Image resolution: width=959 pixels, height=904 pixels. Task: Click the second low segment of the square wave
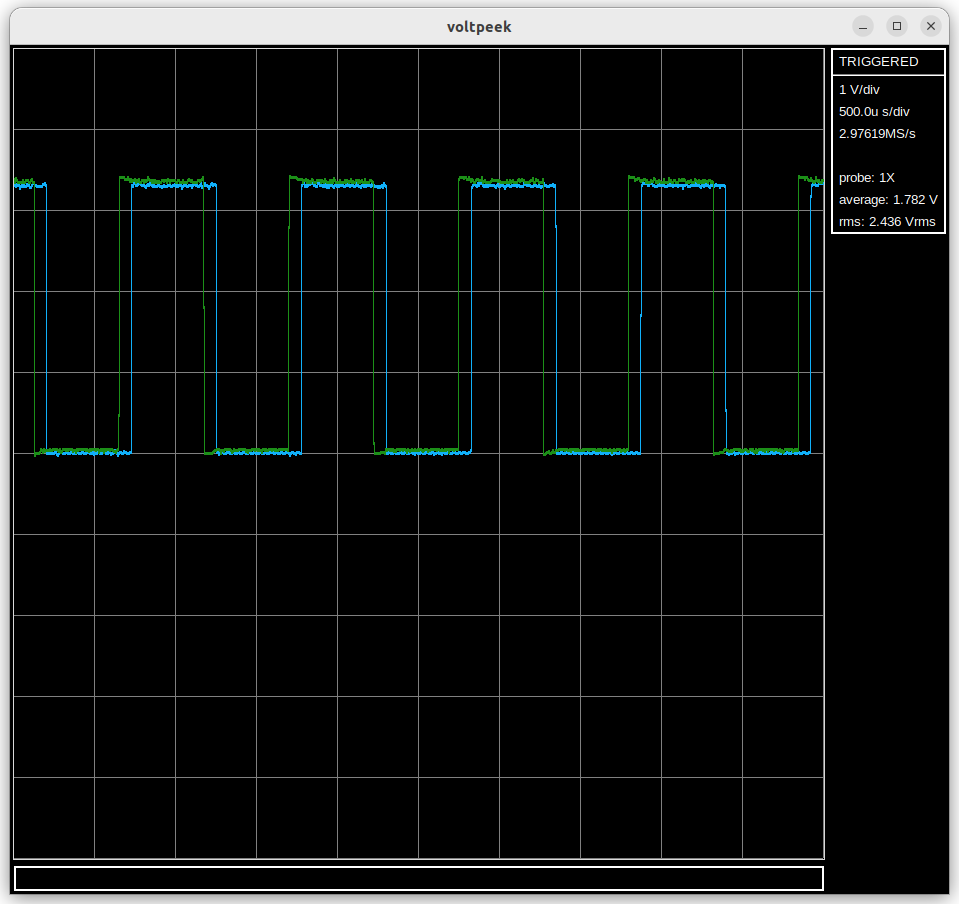tap(252, 452)
